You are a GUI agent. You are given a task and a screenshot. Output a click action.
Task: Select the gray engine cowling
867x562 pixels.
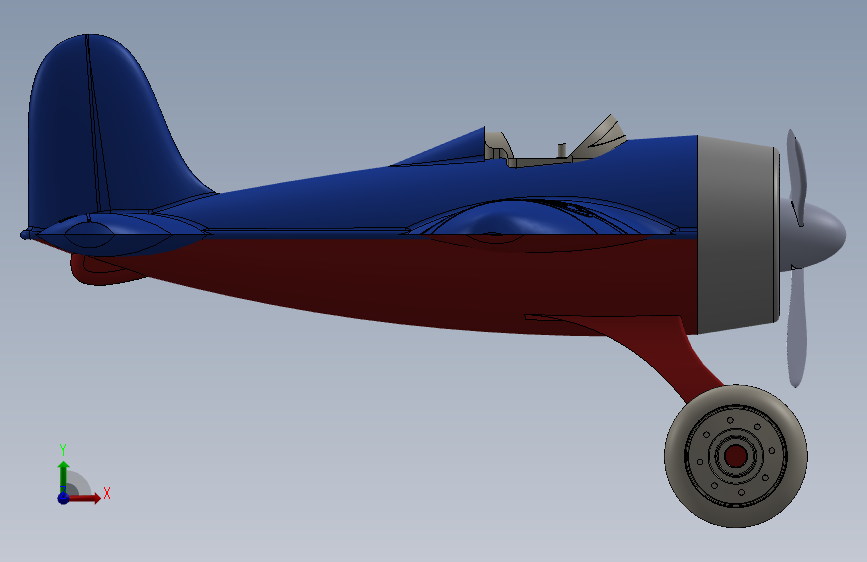pos(738,235)
